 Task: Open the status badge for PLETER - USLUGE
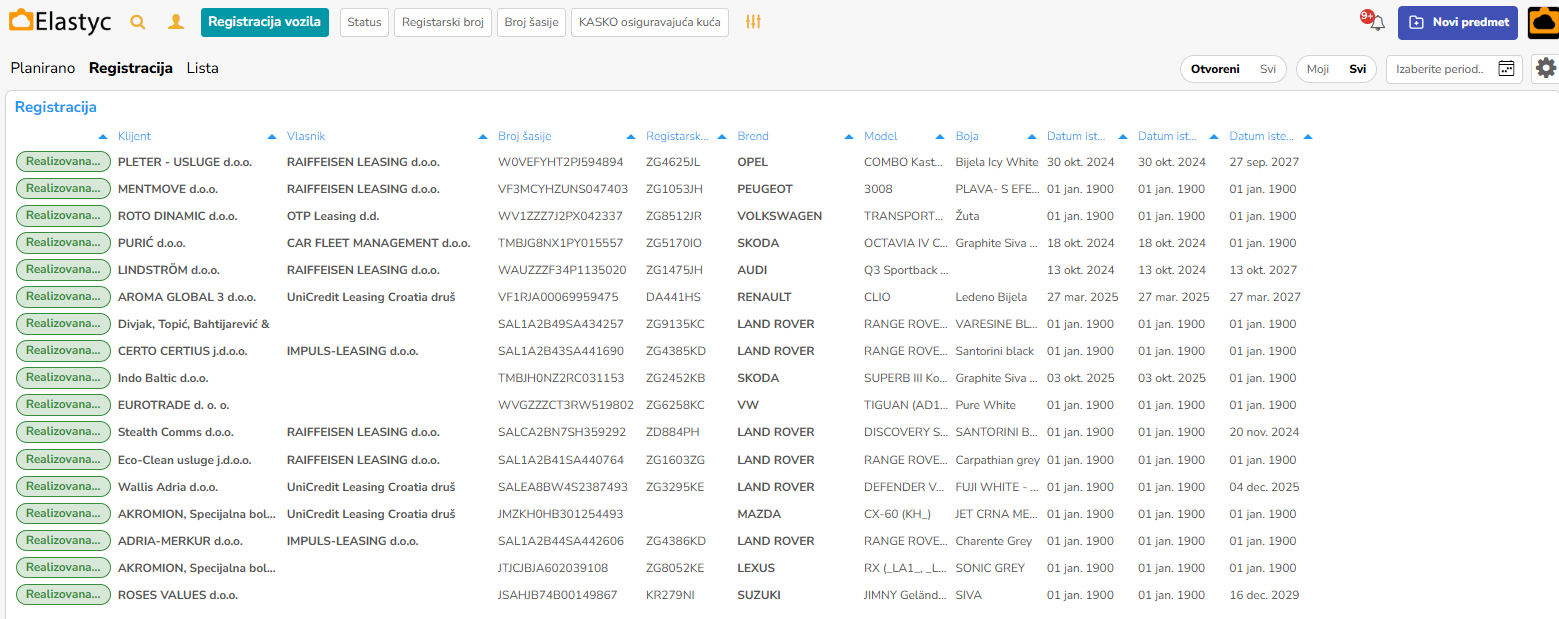point(63,161)
